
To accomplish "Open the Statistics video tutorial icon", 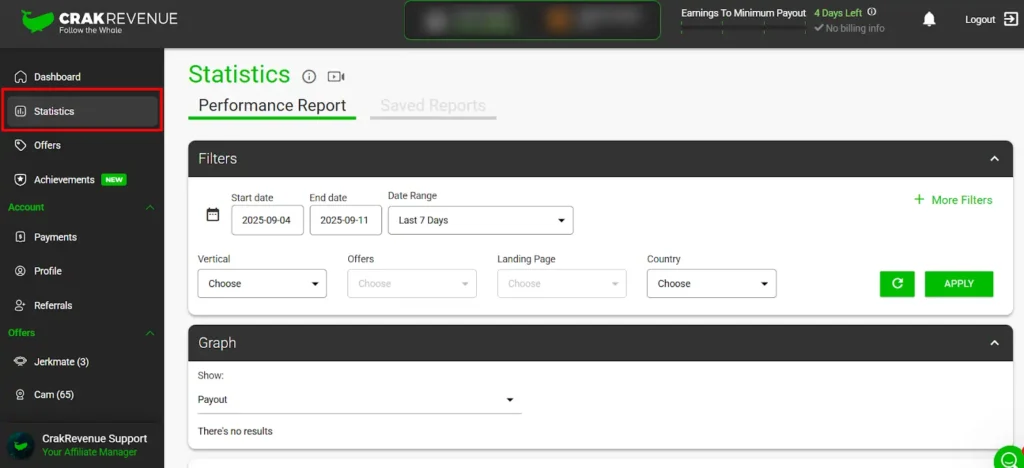I will click(335, 76).
